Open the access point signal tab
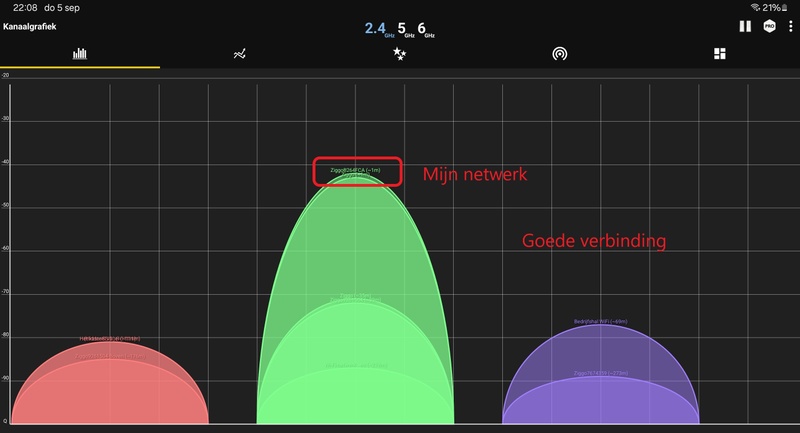 [x=560, y=54]
